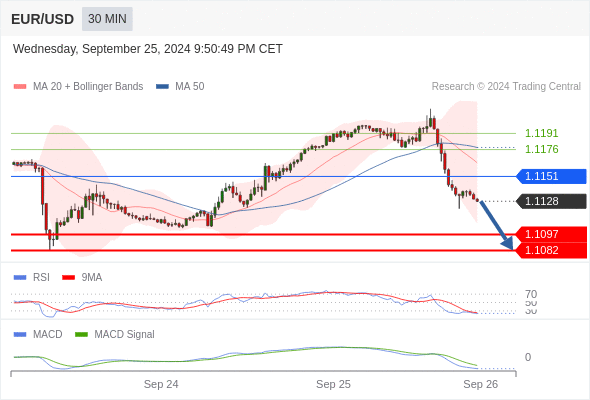Click the EUR/USD pair title

(43, 19)
